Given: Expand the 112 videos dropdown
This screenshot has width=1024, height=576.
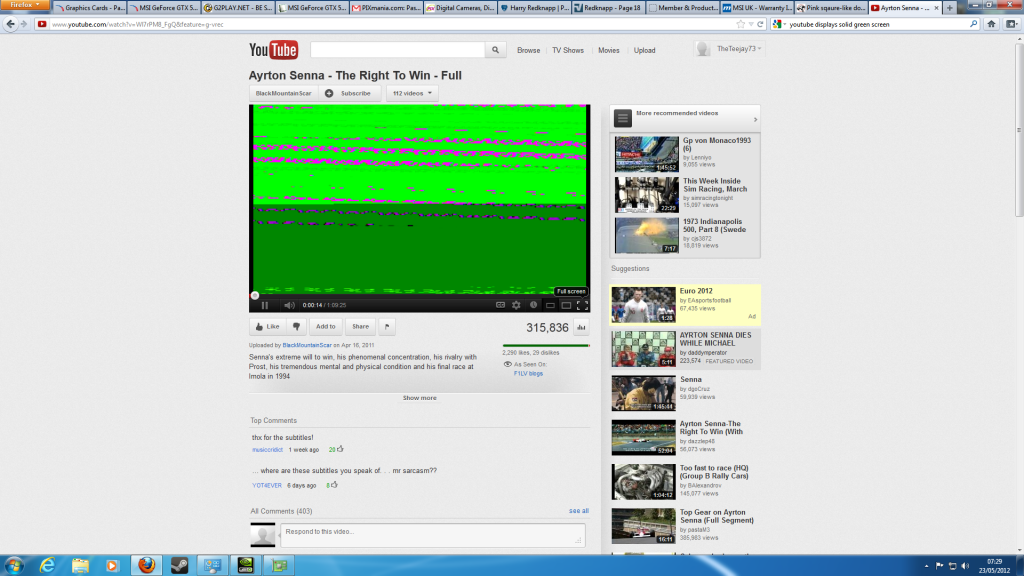Looking at the screenshot, I should click(411, 93).
